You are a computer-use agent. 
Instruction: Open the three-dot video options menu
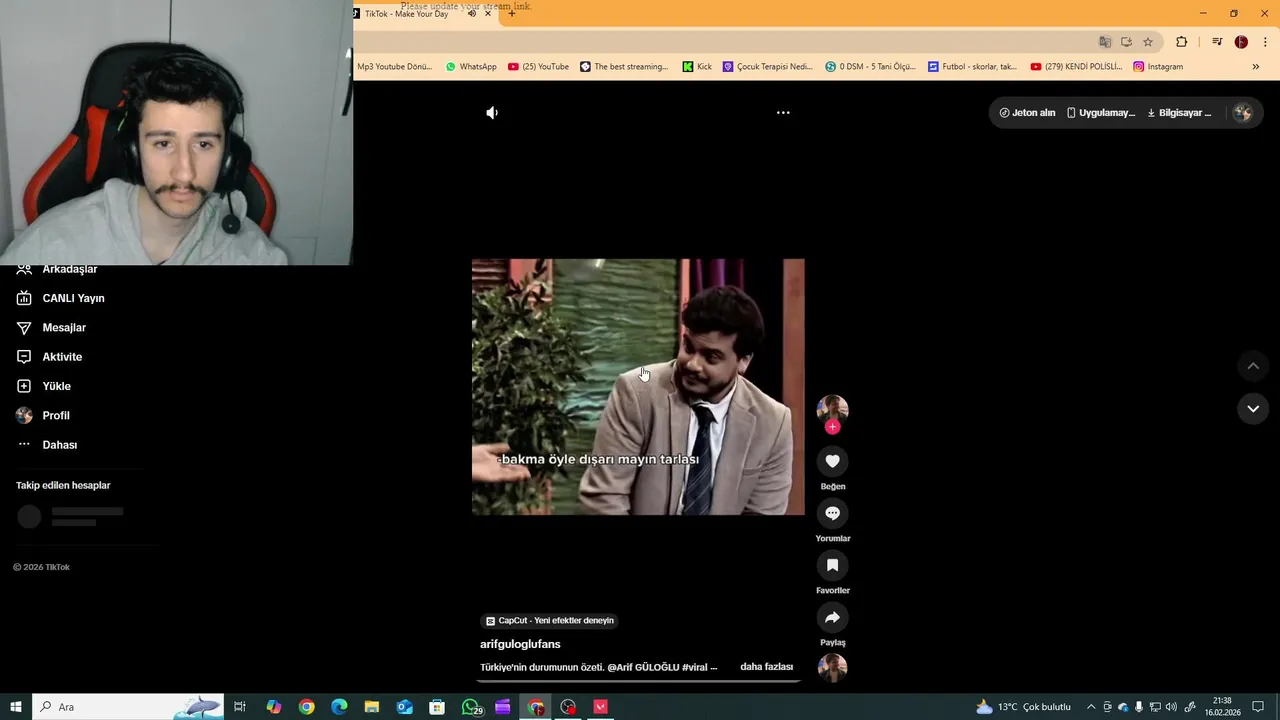pos(783,113)
